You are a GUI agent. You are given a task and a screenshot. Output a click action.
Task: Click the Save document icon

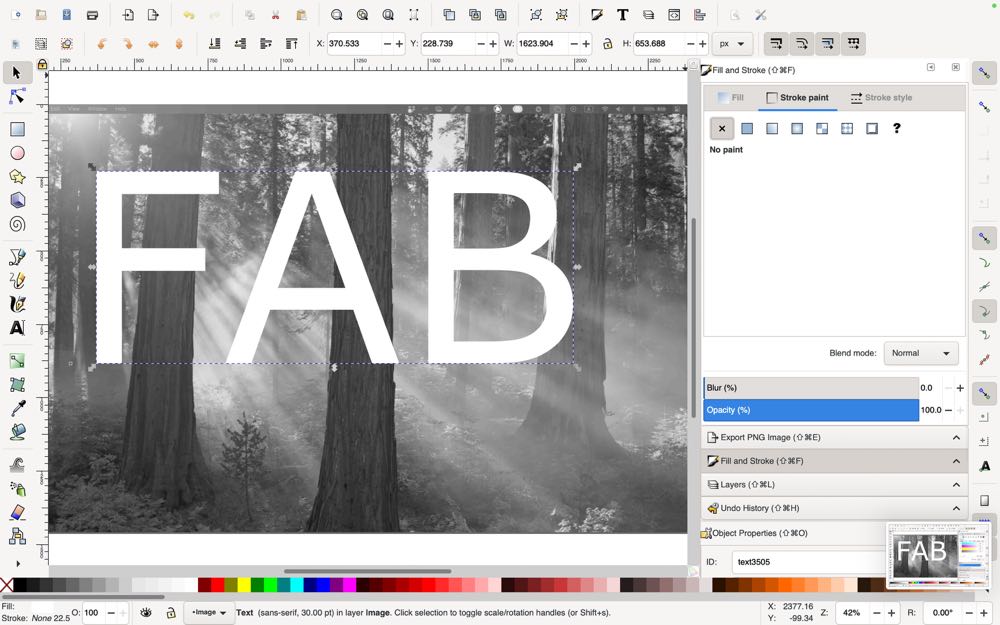pyautogui.click(x=66, y=15)
